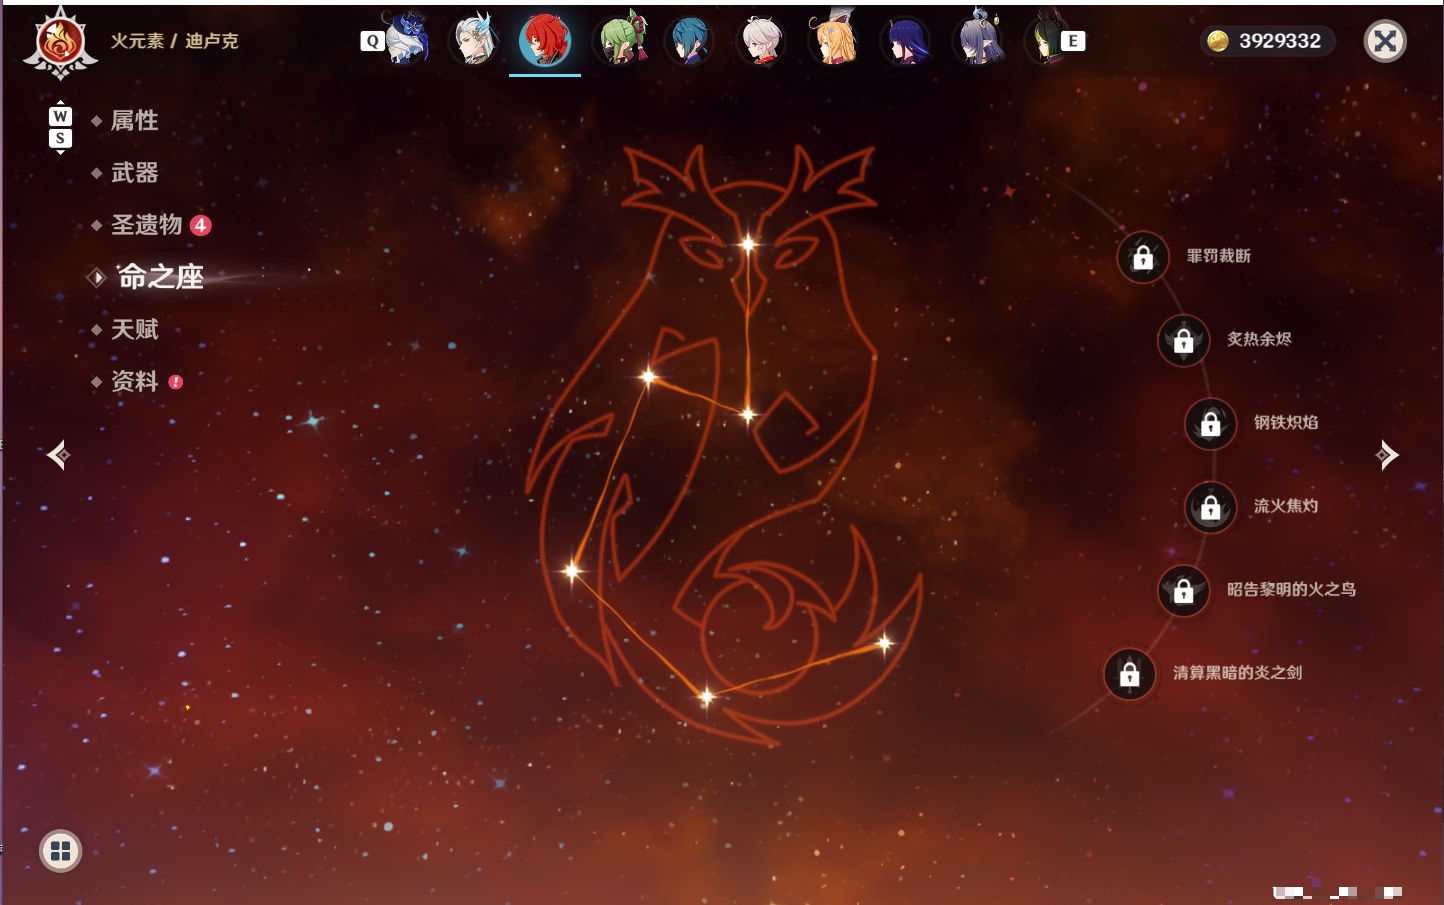Open the 武器 weapon tab
This screenshot has width=1444, height=905.
pyautogui.click(x=134, y=173)
